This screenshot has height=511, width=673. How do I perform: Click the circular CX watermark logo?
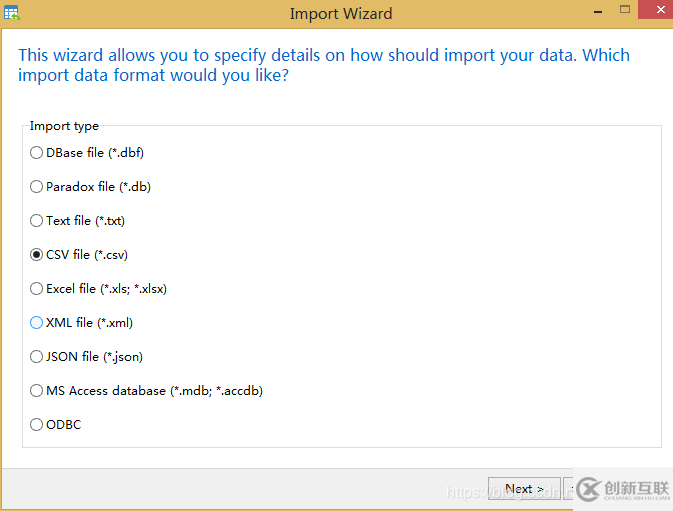pyautogui.click(x=588, y=489)
